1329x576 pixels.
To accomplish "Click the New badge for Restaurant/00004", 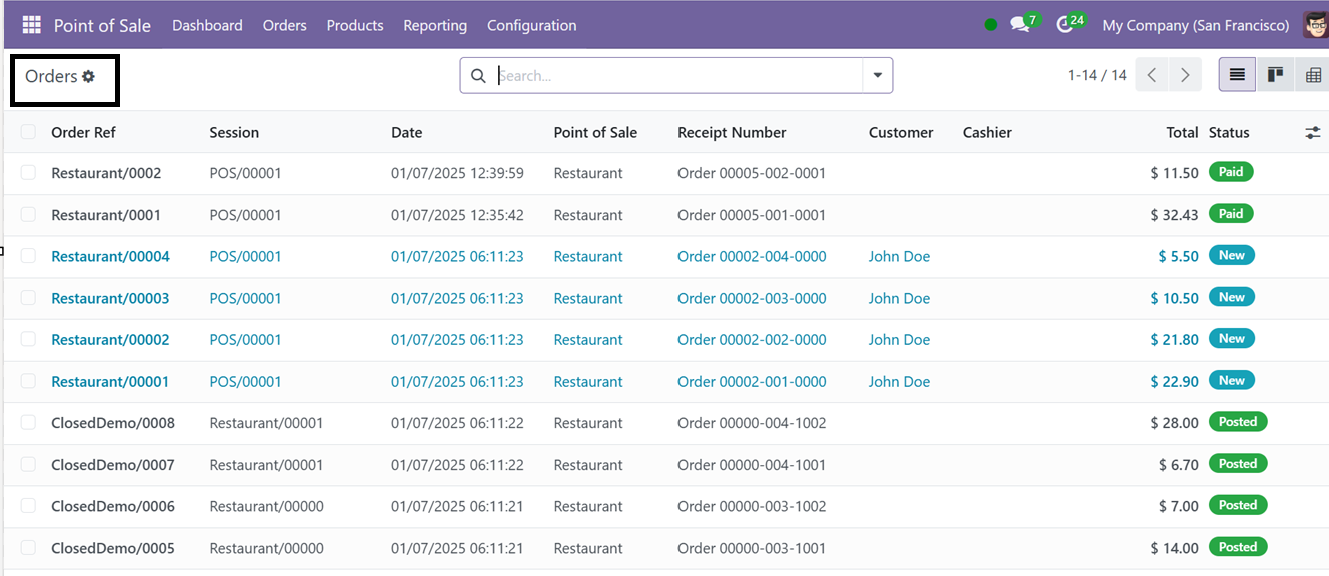I will click(x=1232, y=255).
